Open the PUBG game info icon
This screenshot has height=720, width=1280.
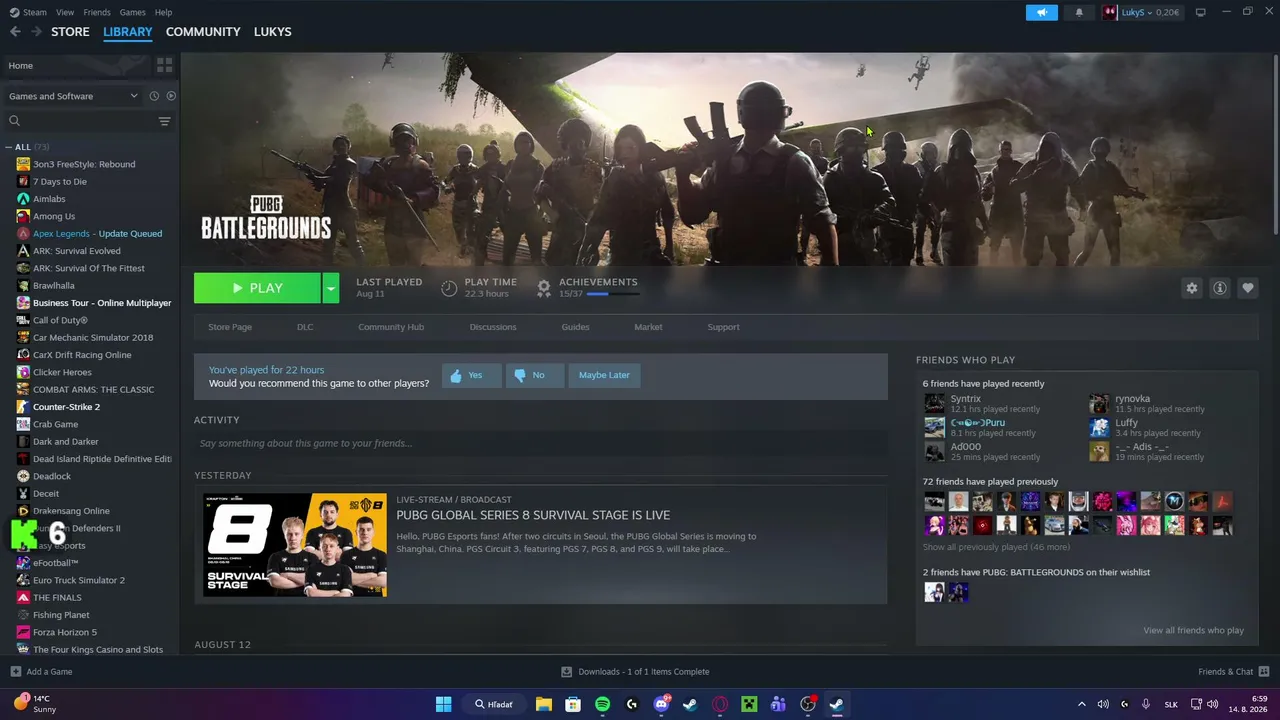[x=1220, y=288]
